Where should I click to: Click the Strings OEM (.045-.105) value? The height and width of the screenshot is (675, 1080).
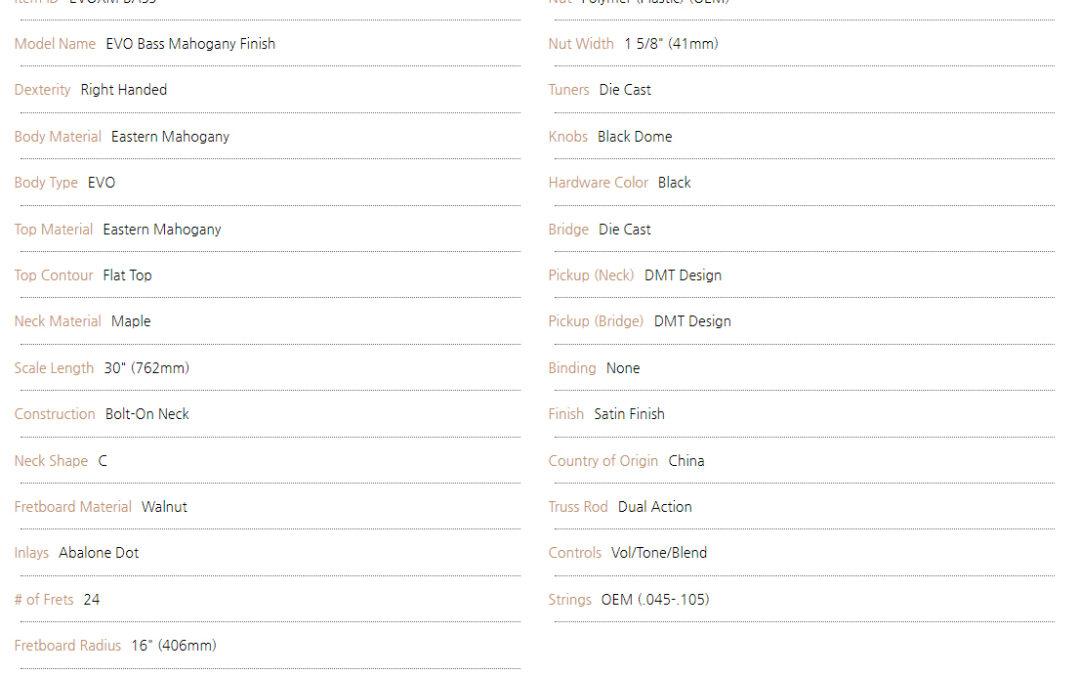point(655,600)
